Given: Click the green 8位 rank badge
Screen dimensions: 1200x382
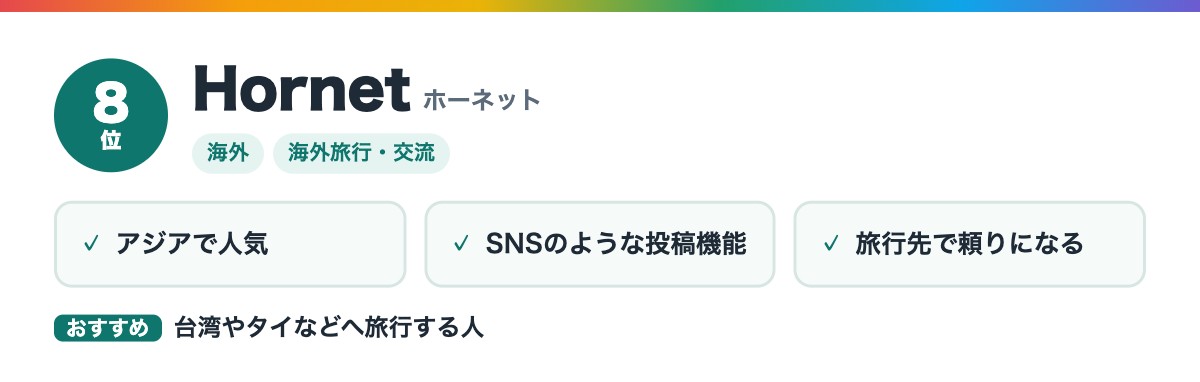Looking at the screenshot, I should point(111,115).
